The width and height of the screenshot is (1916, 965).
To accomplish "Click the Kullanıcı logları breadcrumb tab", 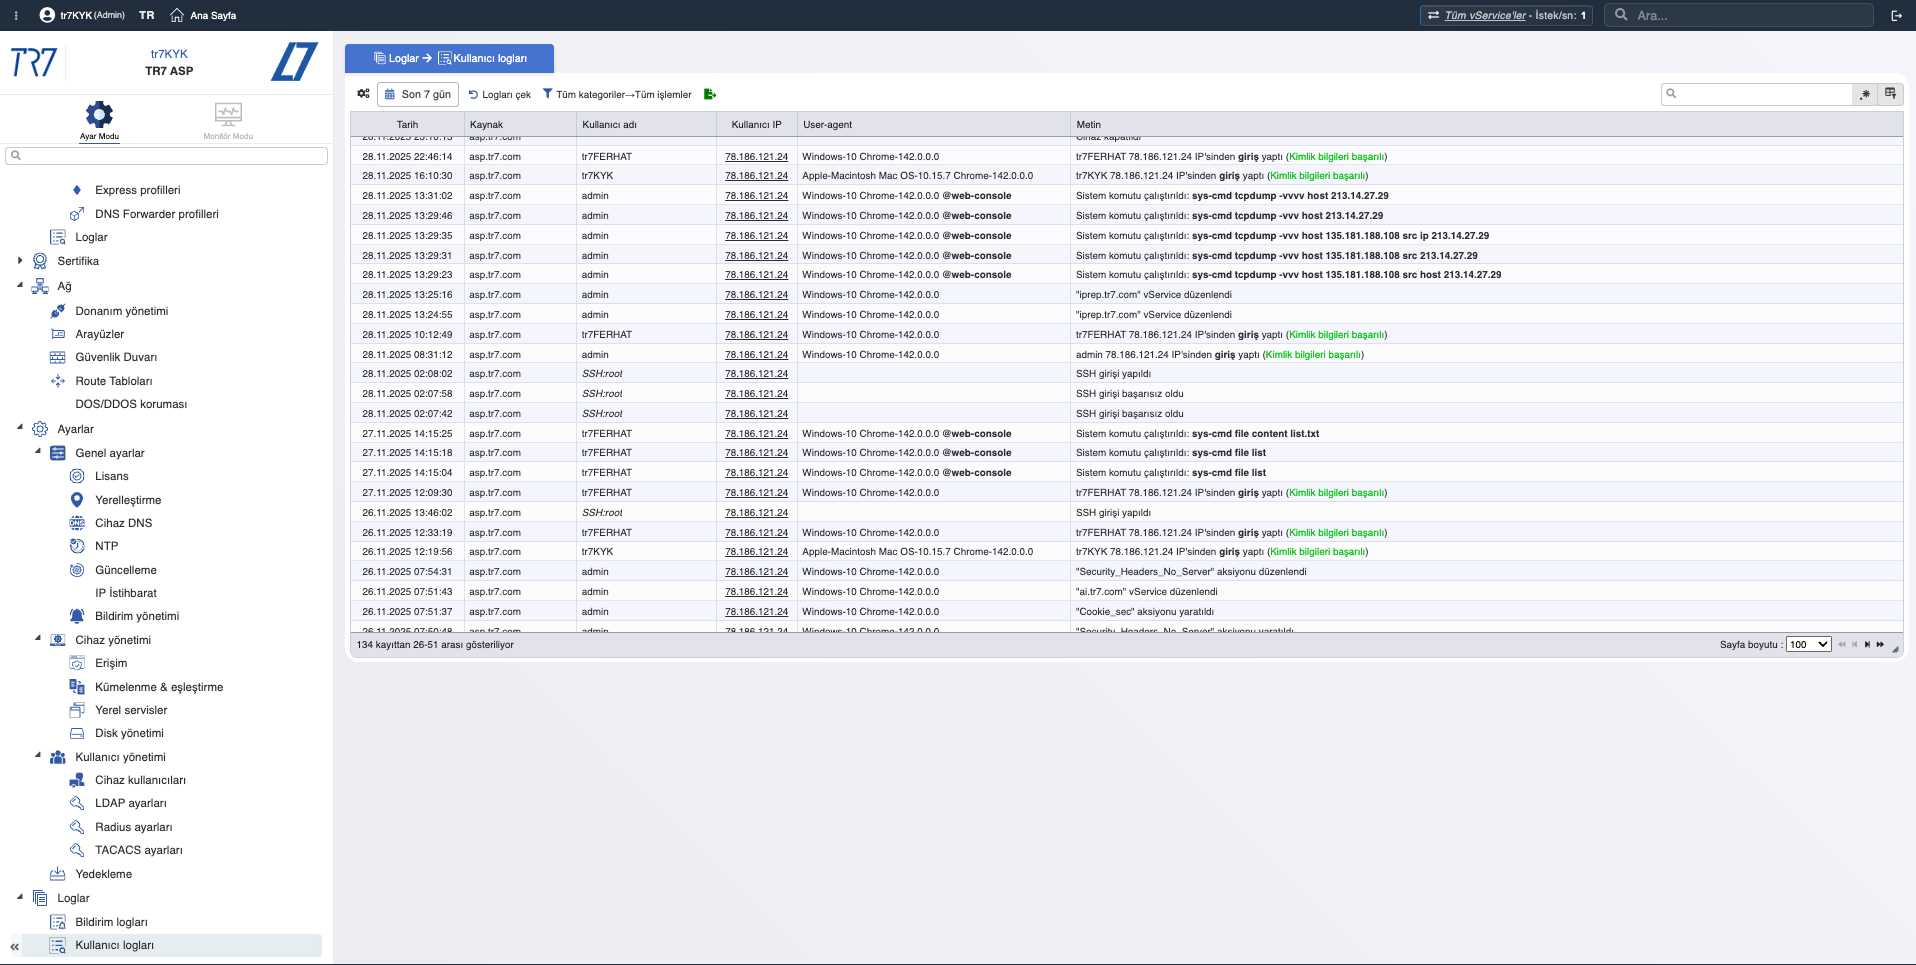I will point(483,58).
